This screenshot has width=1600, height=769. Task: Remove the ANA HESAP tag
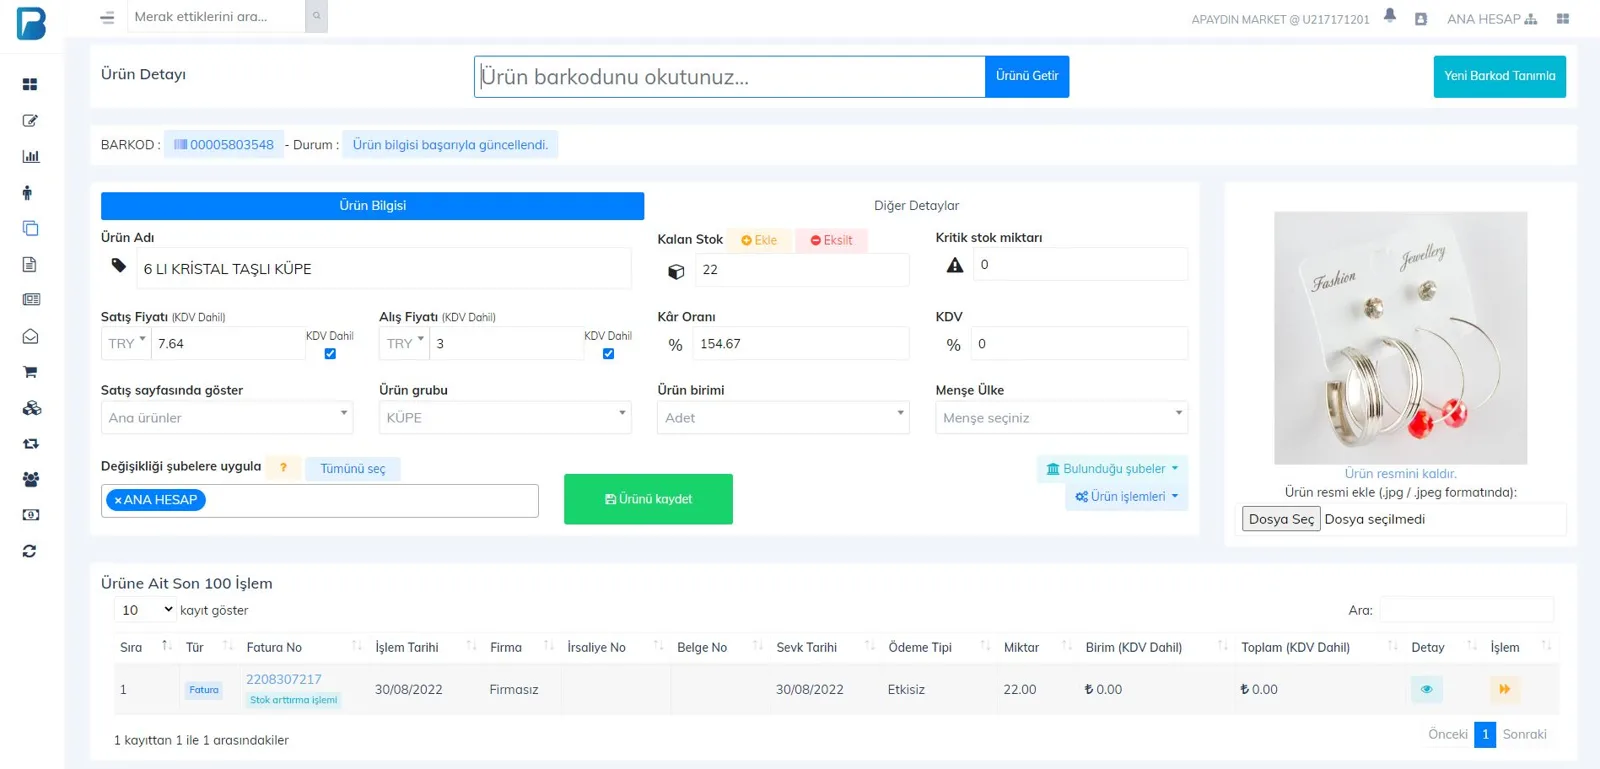pyautogui.click(x=118, y=500)
